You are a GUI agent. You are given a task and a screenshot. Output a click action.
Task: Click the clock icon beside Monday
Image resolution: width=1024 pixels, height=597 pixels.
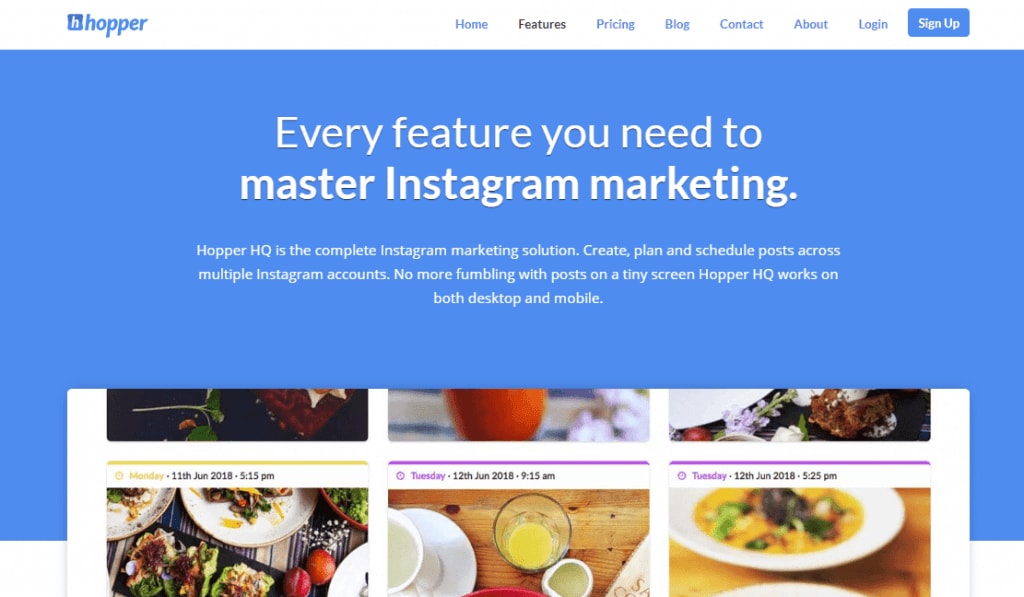119,476
